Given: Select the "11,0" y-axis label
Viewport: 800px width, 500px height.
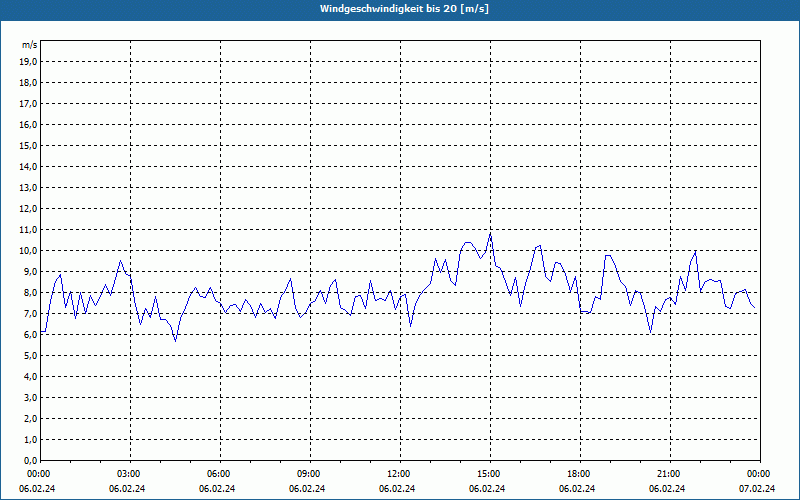Looking at the screenshot, I should [28, 230].
